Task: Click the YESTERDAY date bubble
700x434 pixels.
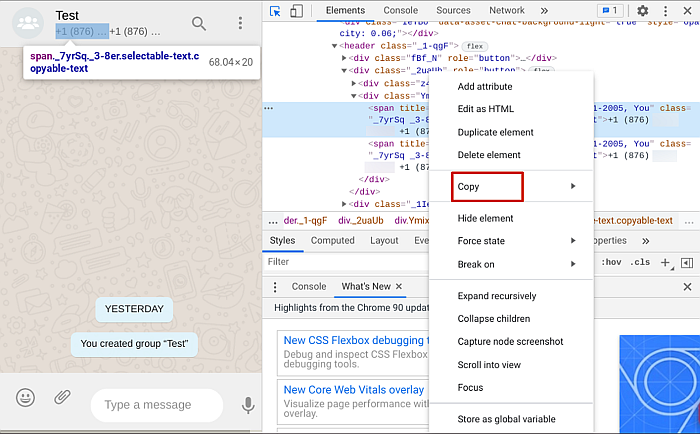Action: 134,309
